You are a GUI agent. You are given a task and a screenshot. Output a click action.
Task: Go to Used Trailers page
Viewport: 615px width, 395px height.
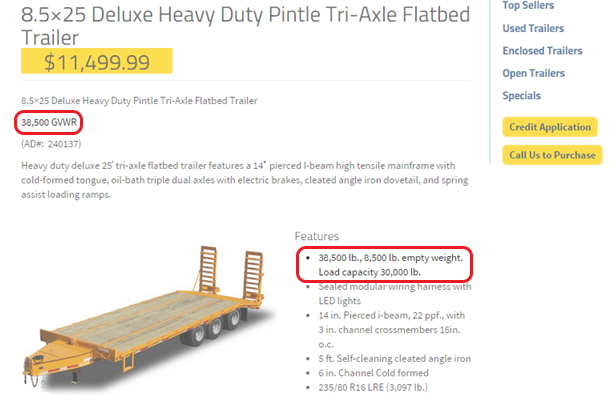tap(533, 28)
